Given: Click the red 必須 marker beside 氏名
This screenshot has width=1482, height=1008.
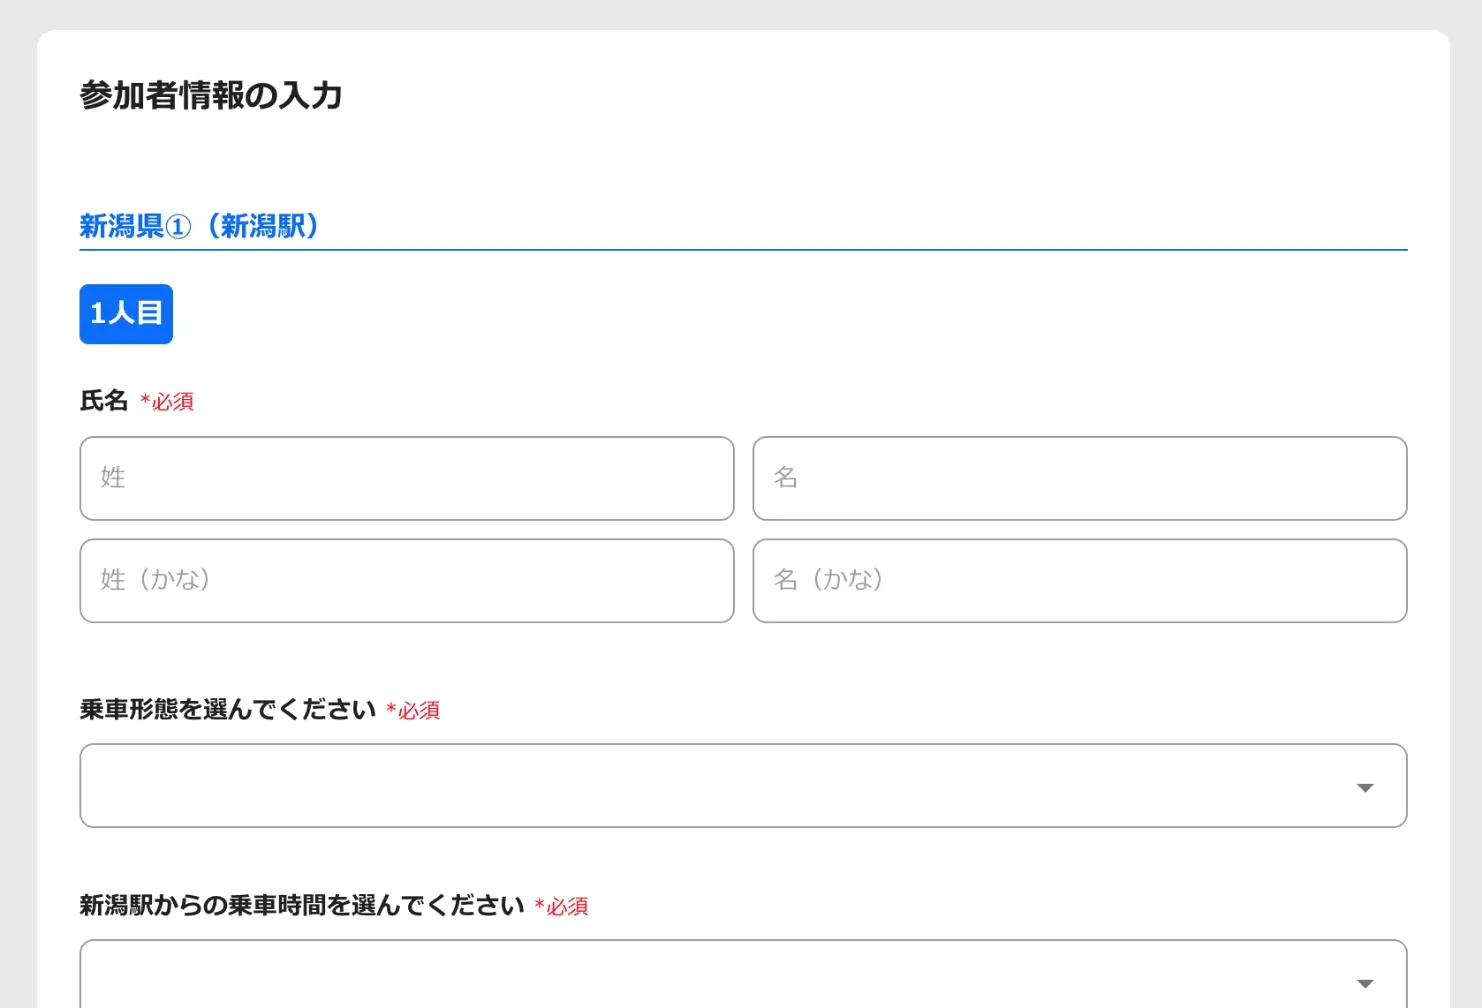Looking at the screenshot, I should 168,402.
